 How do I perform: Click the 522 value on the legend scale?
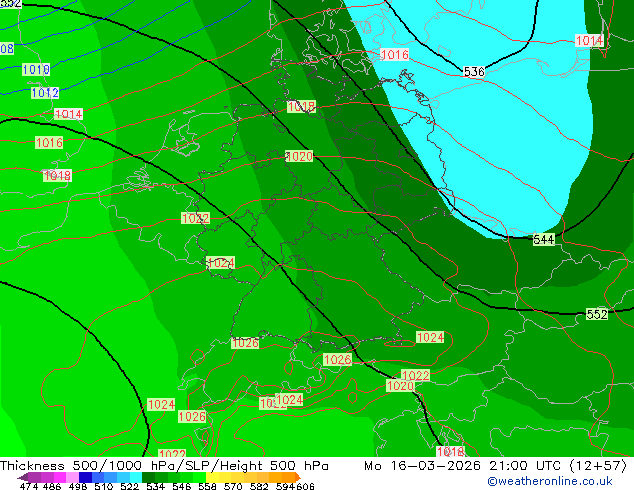pyautogui.click(x=129, y=486)
